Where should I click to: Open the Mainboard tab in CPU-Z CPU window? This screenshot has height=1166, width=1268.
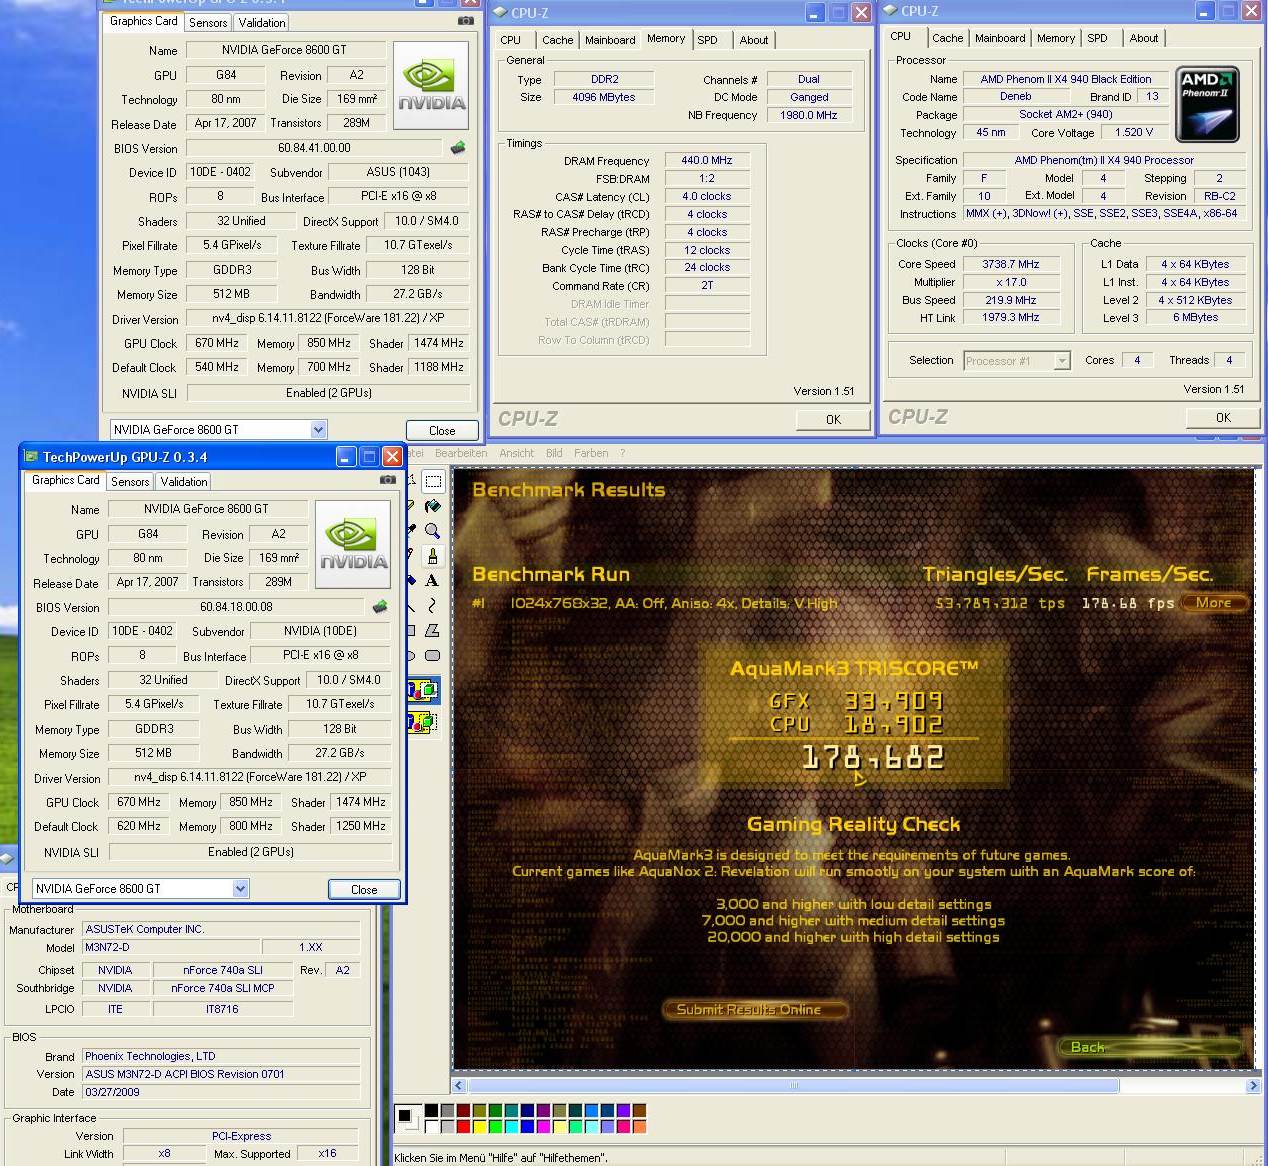pyautogui.click(x=1000, y=38)
